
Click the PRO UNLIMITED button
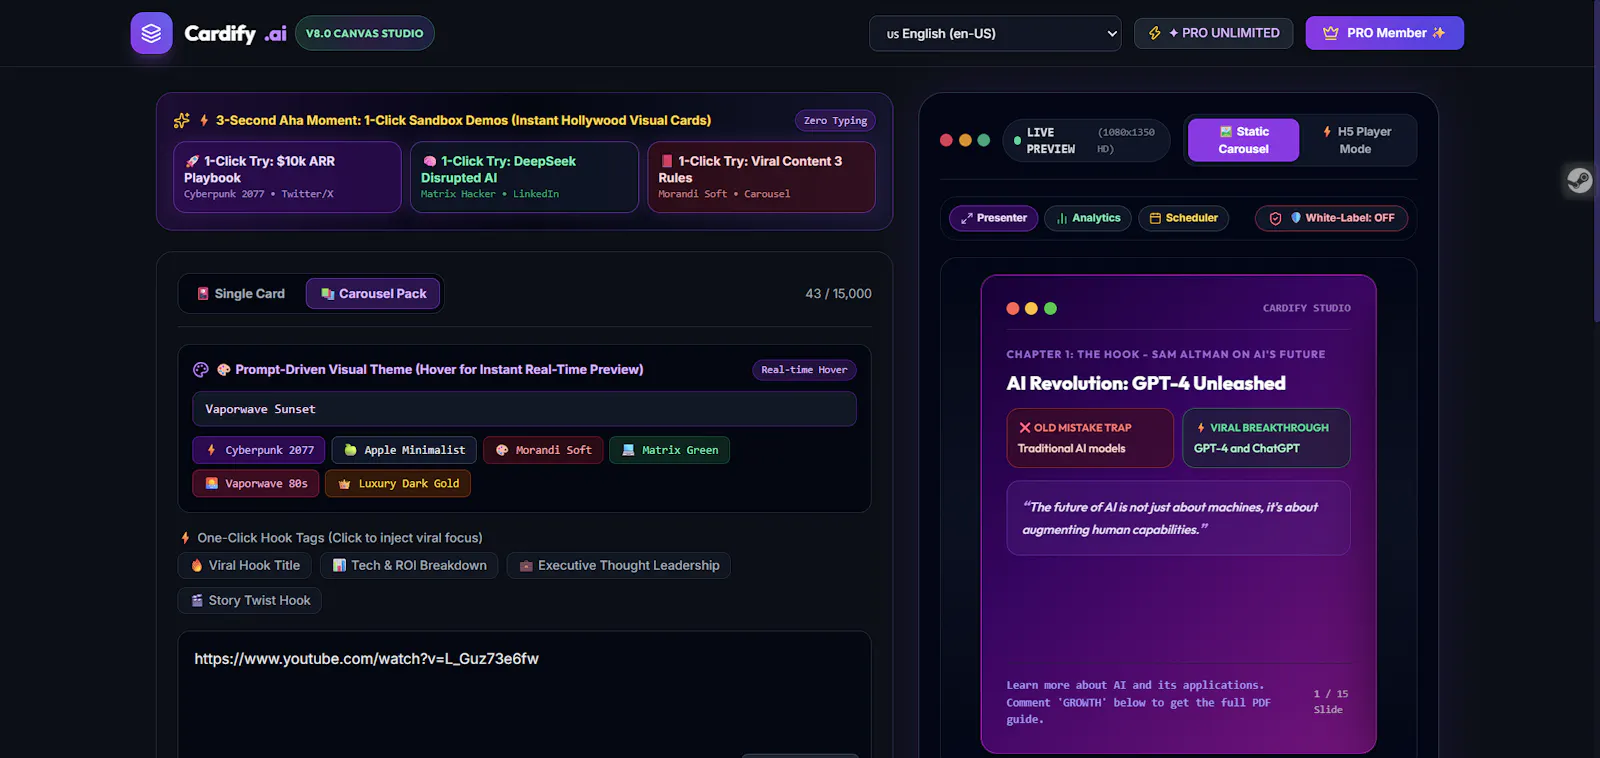click(x=1213, y=33)
